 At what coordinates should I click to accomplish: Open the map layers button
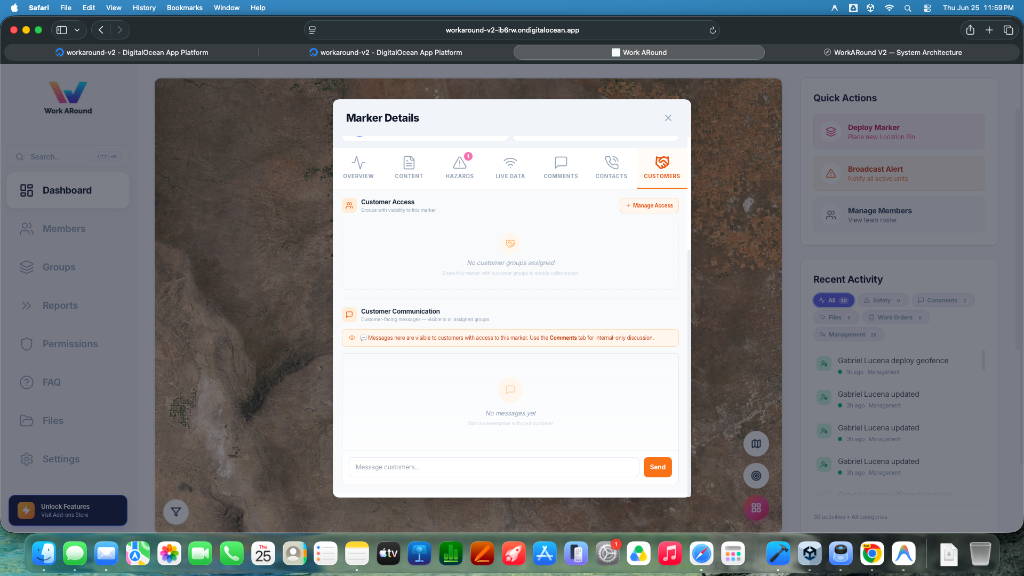(756, 444)
